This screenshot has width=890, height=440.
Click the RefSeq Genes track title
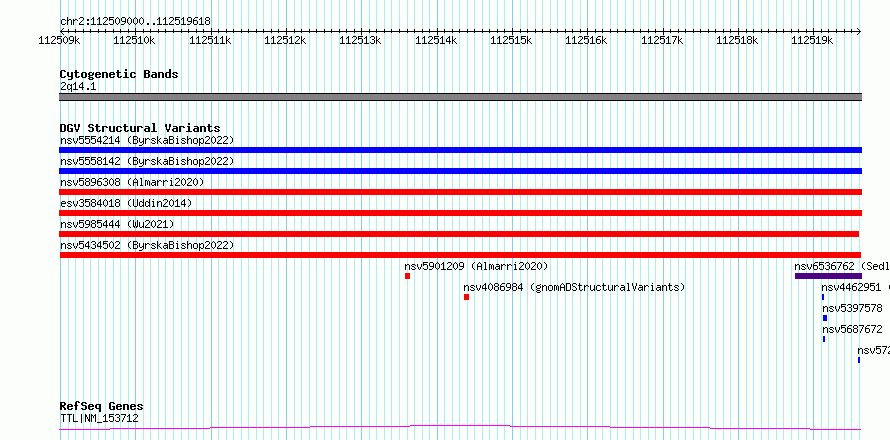click(x=102, y=407)
